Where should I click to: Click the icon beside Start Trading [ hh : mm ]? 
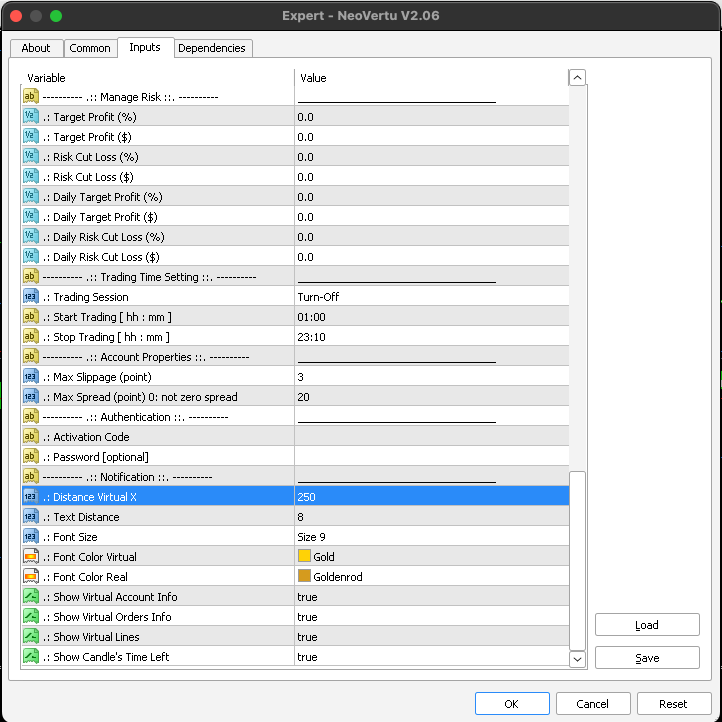(x=30, y=317)
